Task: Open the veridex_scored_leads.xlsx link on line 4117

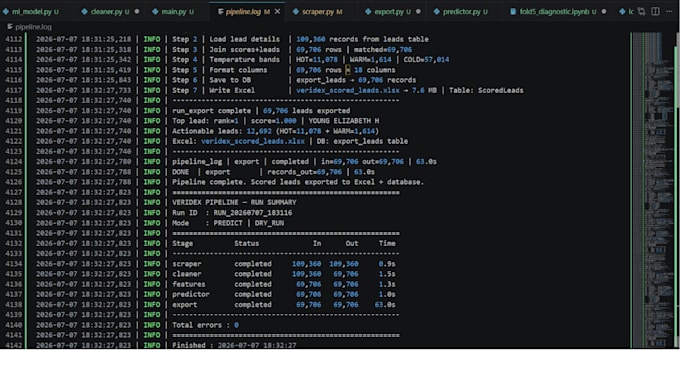Action: click(348, 90)
